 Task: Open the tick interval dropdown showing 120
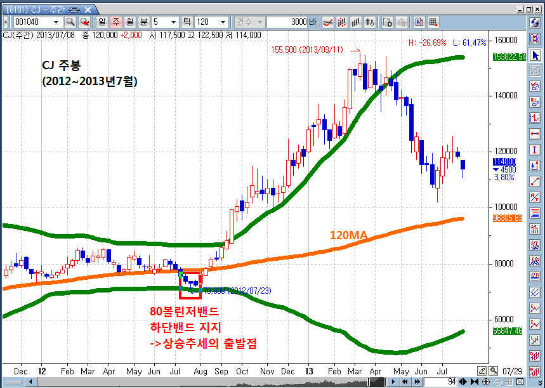pyautogui.click(x=223, y=22)
